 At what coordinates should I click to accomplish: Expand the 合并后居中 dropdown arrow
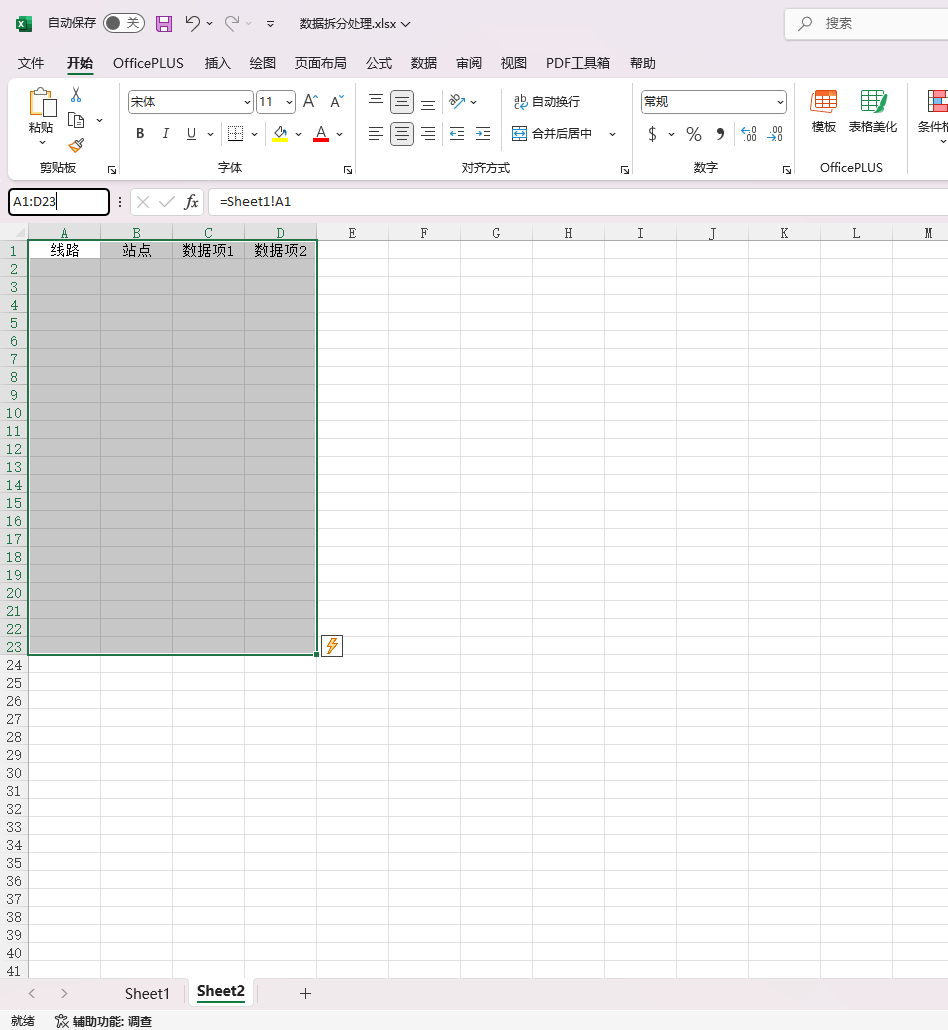(x=612, y=134)
